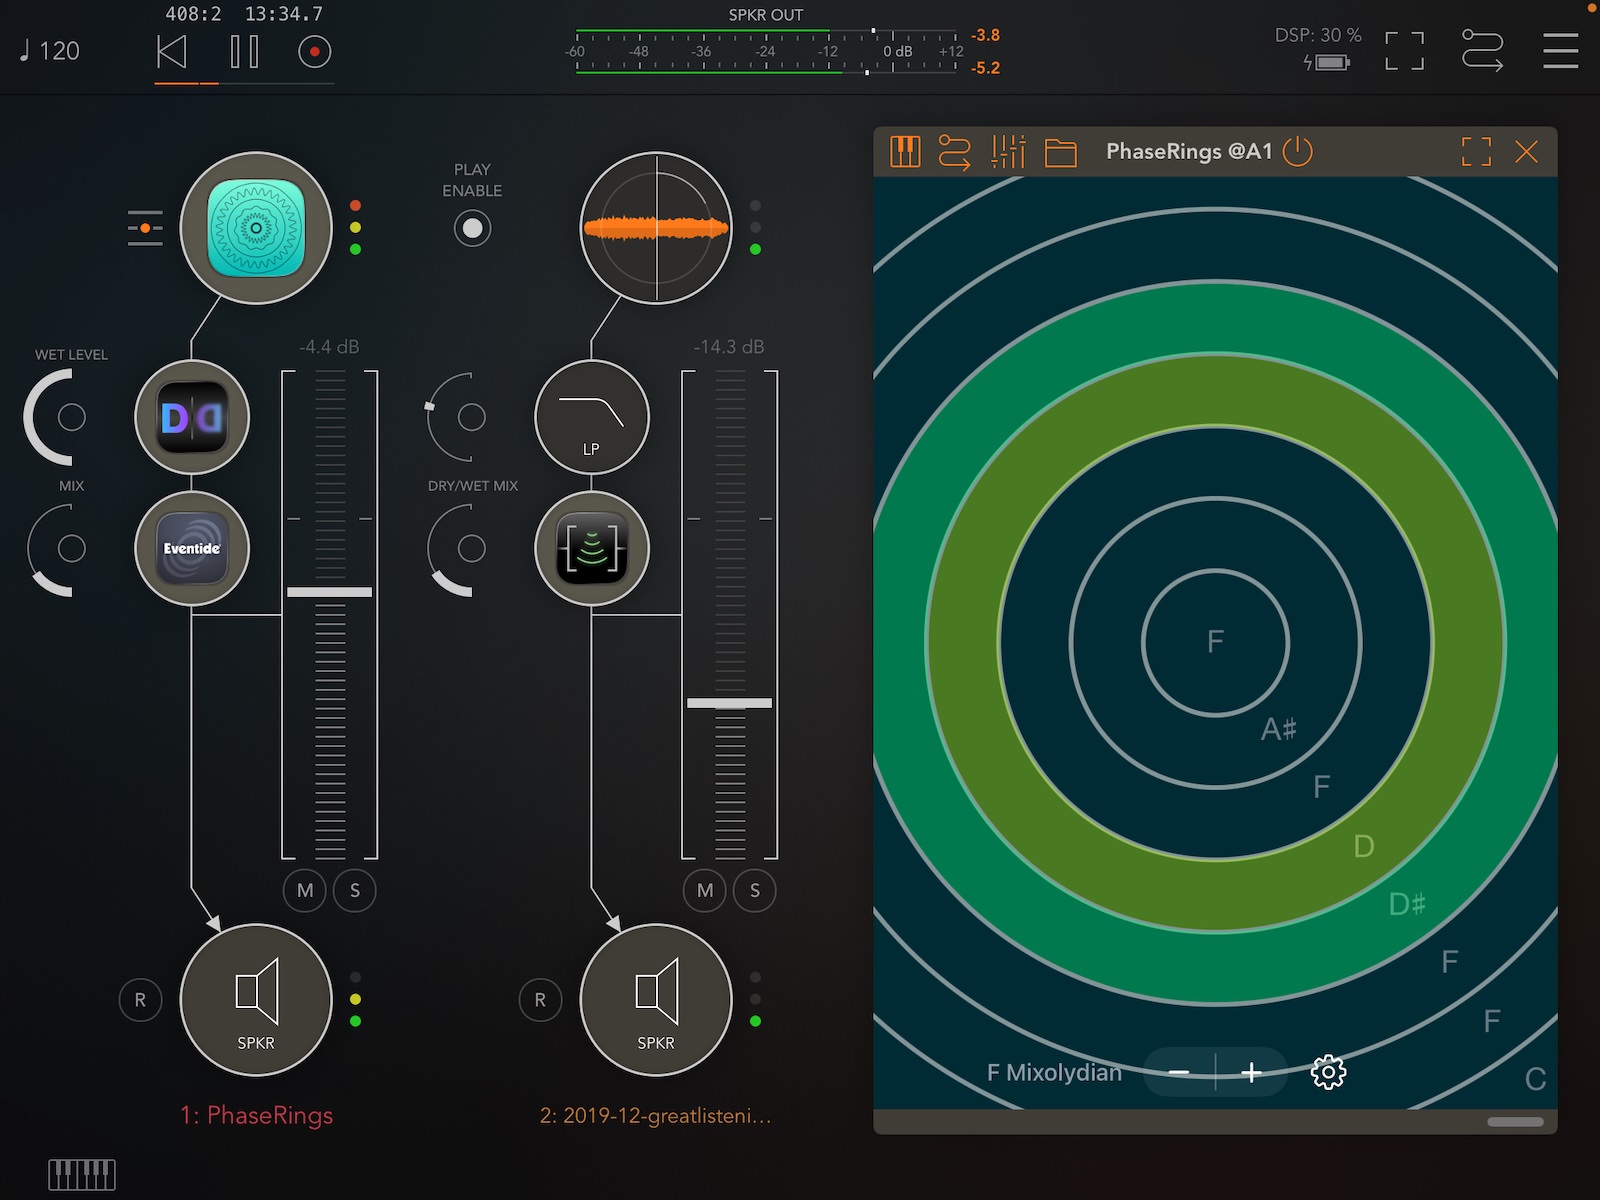Viewport: 1600px width, 1200px height.
Task: Toggle PhaseRings plugin power button
Action: [1297, 152]
